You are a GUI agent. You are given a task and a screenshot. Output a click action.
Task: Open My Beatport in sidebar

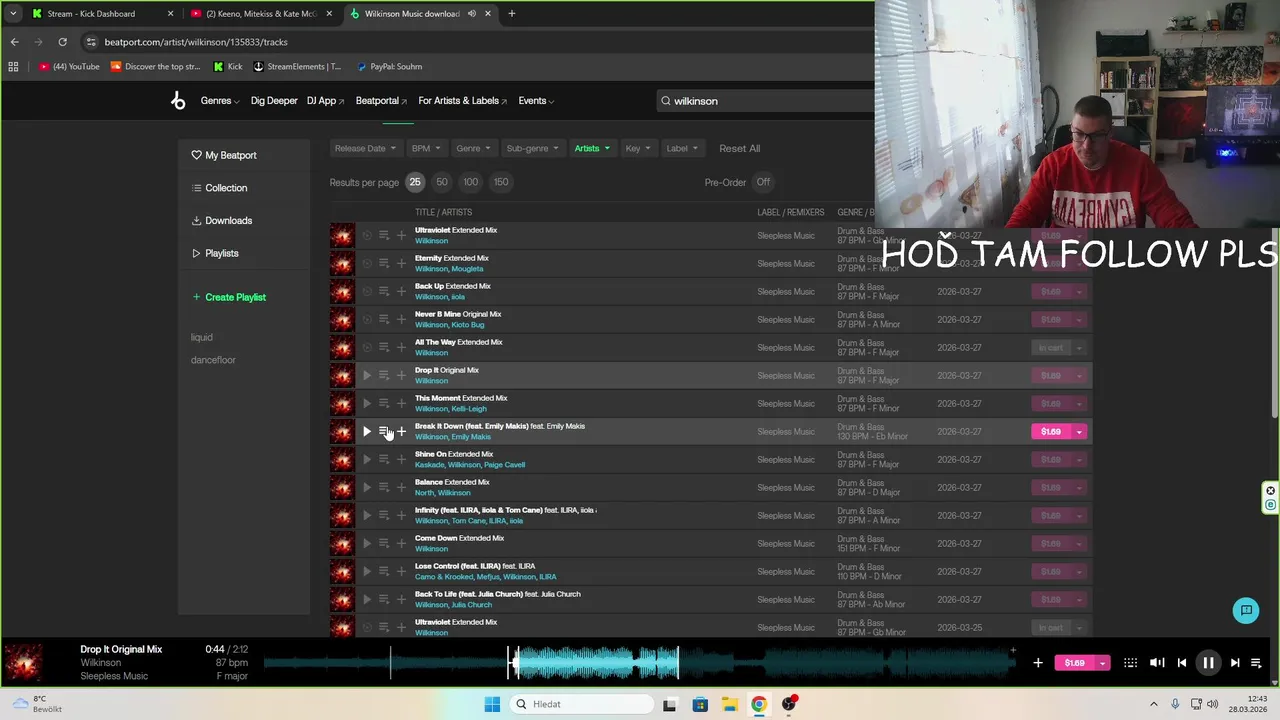coord(224,155)
